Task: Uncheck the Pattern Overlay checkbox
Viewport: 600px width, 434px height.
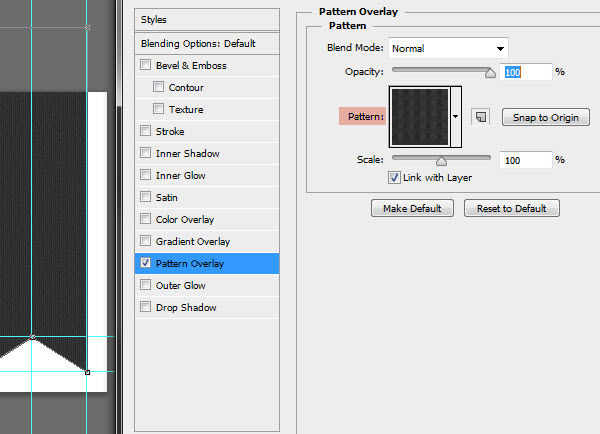Action: (x=145, y=263)
